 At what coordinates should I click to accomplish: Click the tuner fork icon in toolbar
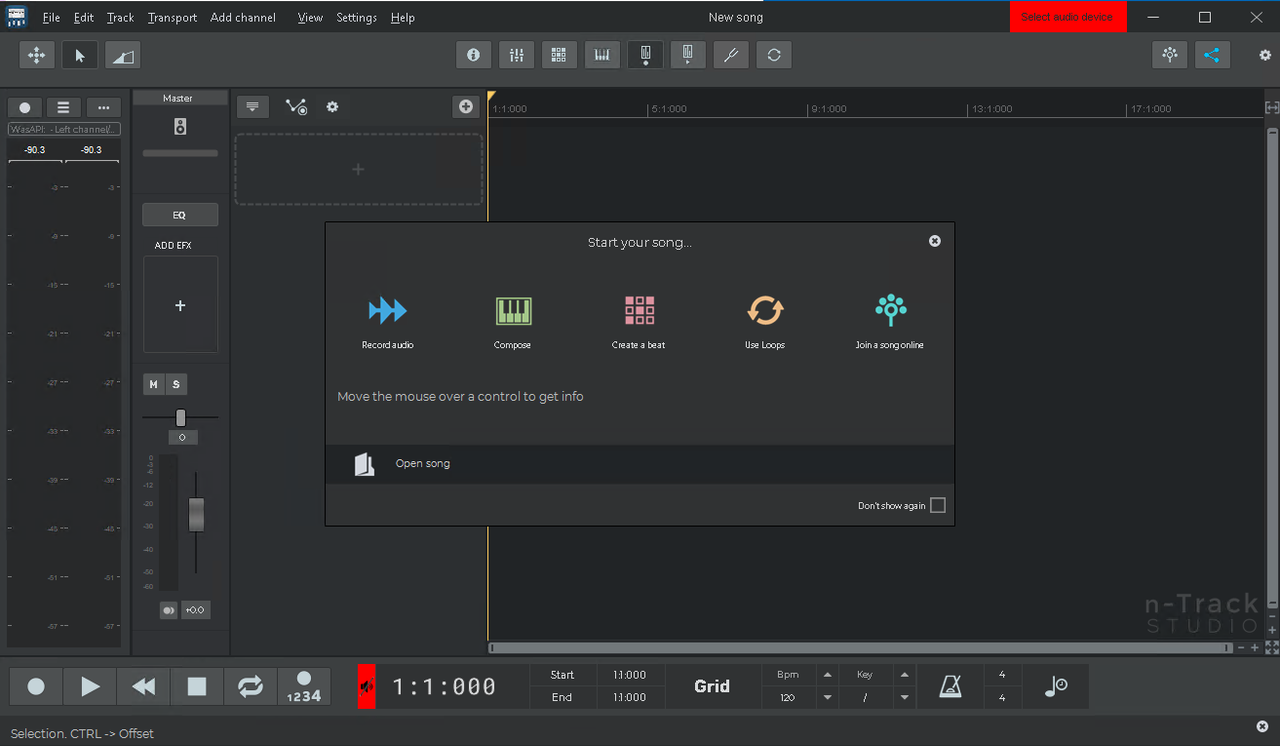731,55
